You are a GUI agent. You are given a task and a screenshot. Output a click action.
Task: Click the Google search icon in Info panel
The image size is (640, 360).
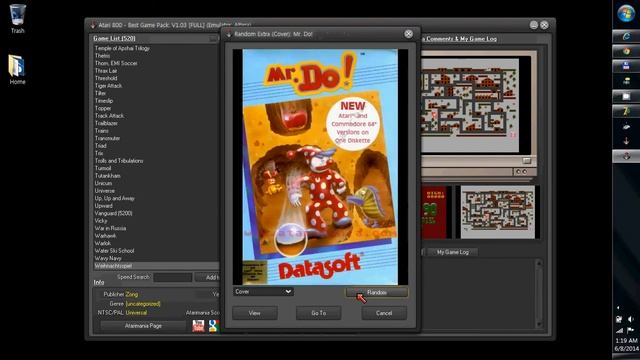point(213,325)
